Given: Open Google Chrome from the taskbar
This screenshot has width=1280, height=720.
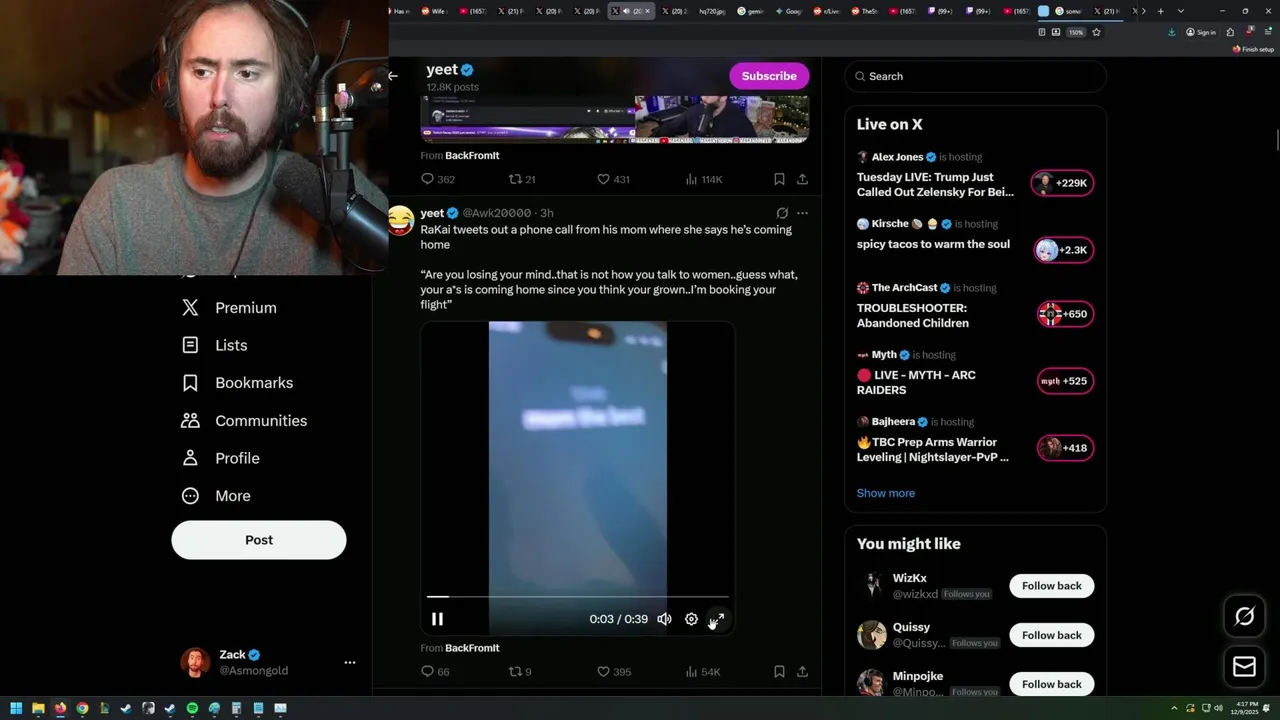Looking at the screenshot, I should point(82,709).
